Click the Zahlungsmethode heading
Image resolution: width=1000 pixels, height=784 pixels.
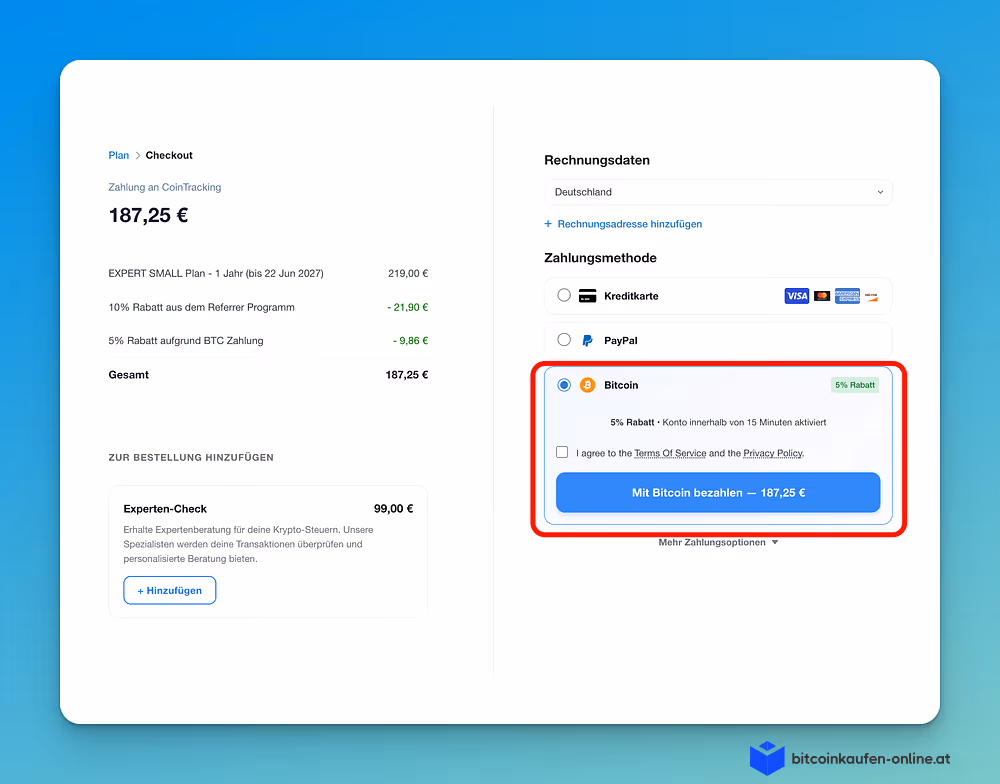pyautogui.click(x=600, y=258)
